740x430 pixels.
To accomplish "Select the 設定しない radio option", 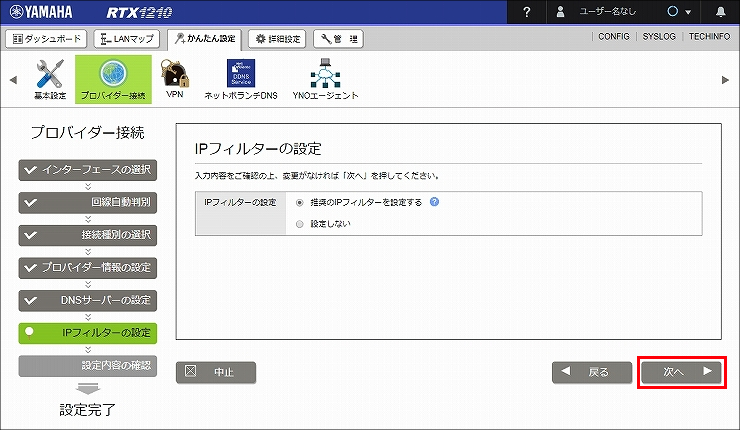I will point(300,224).
